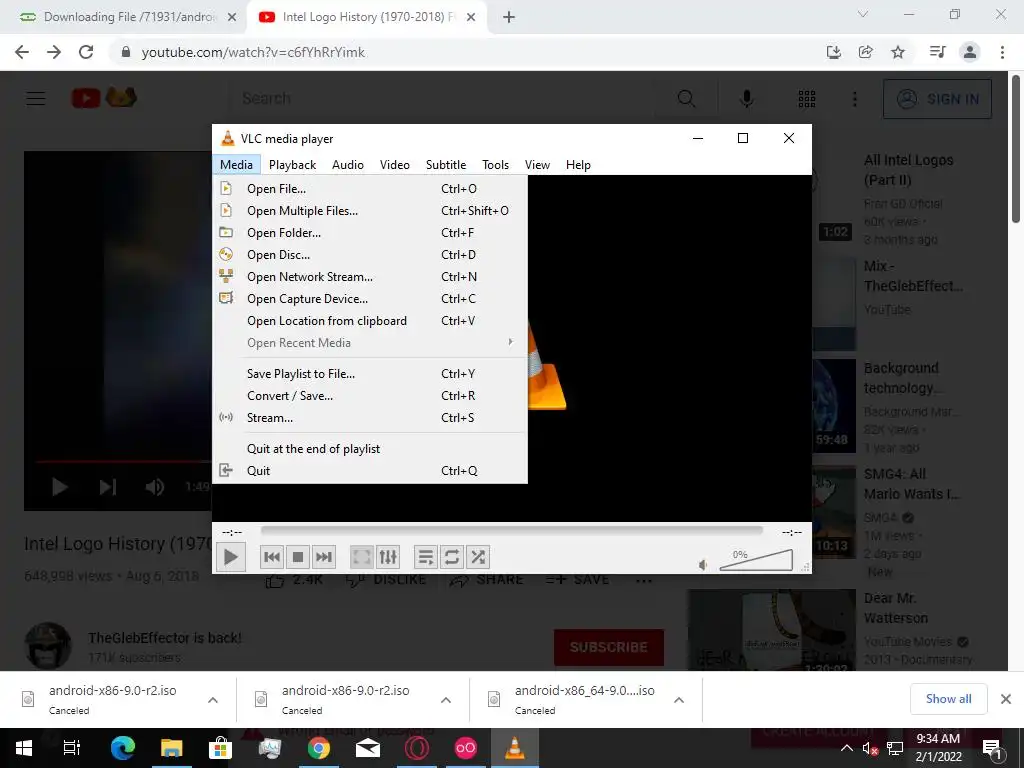This screenshot has width=1024, height=768.
Task: Open Chrome profile avatar
Action: coord(970,52)
